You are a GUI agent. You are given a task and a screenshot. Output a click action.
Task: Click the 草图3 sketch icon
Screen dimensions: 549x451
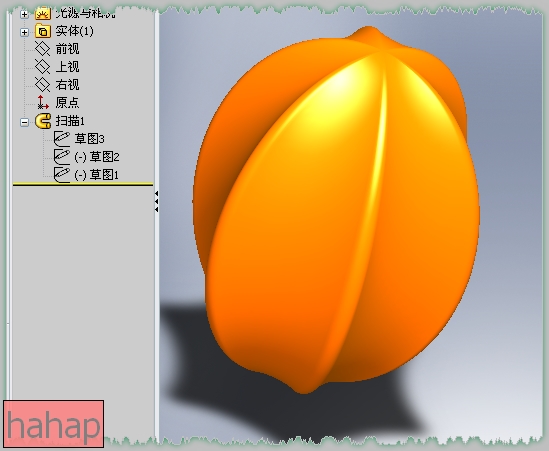pos(62,139)
